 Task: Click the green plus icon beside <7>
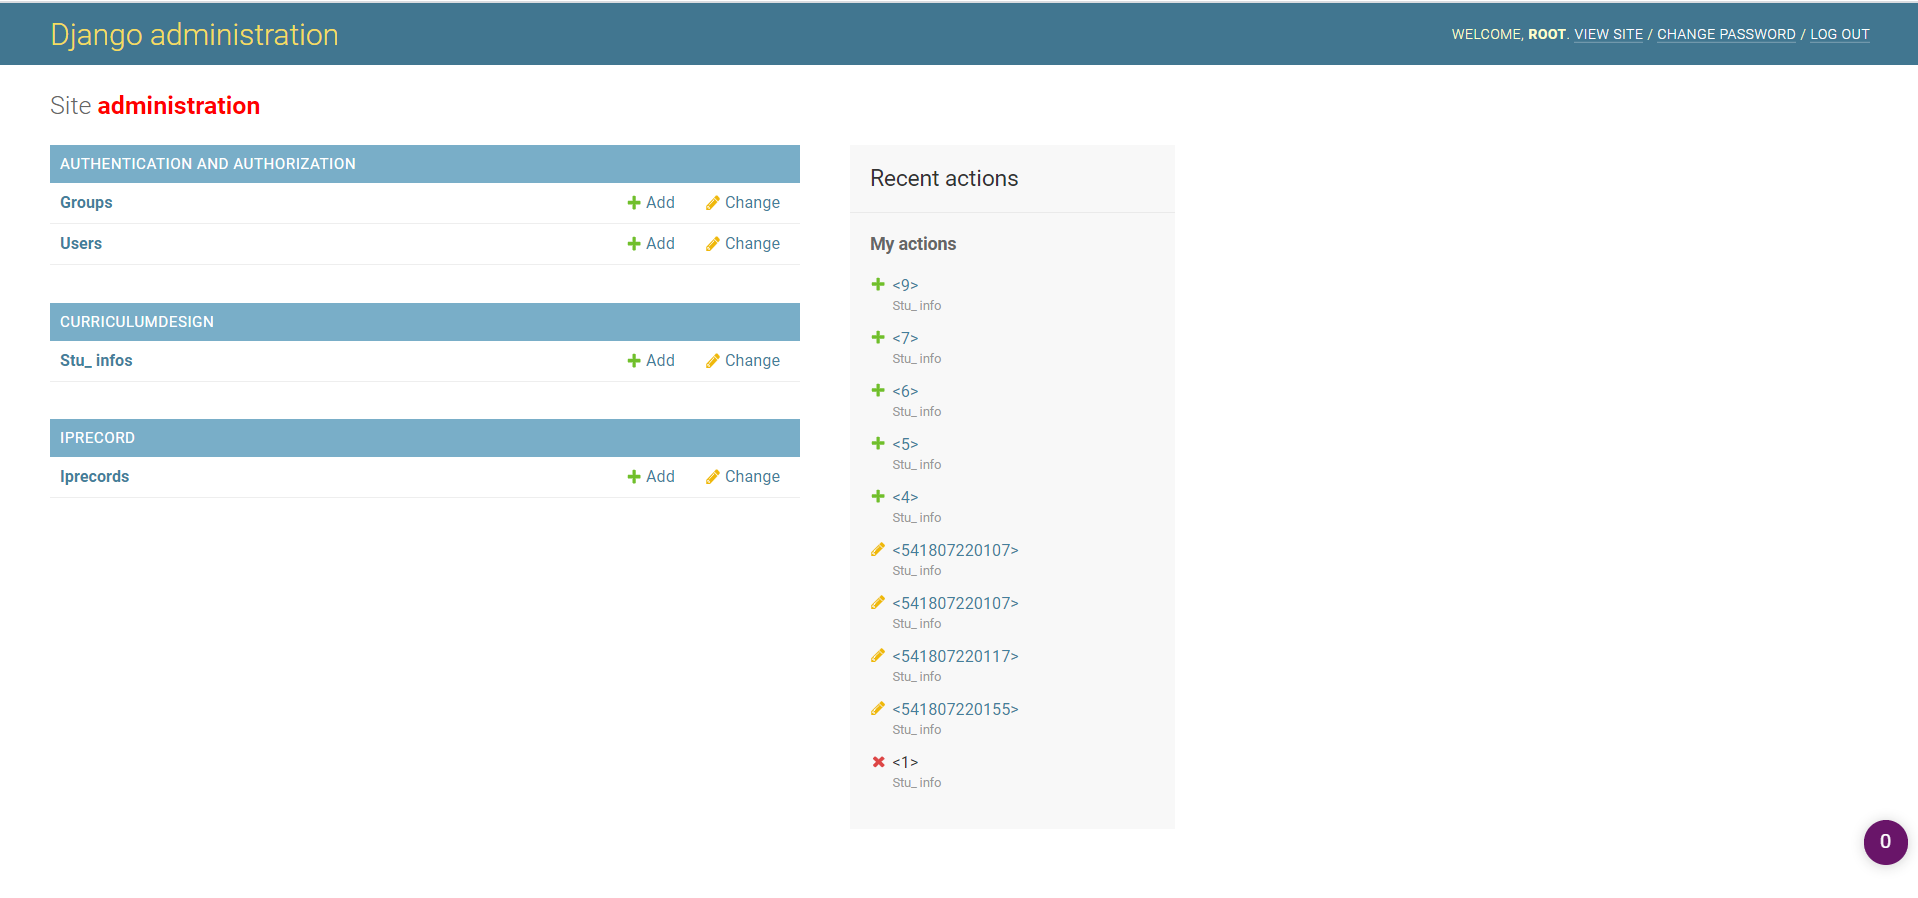[878, 337]
